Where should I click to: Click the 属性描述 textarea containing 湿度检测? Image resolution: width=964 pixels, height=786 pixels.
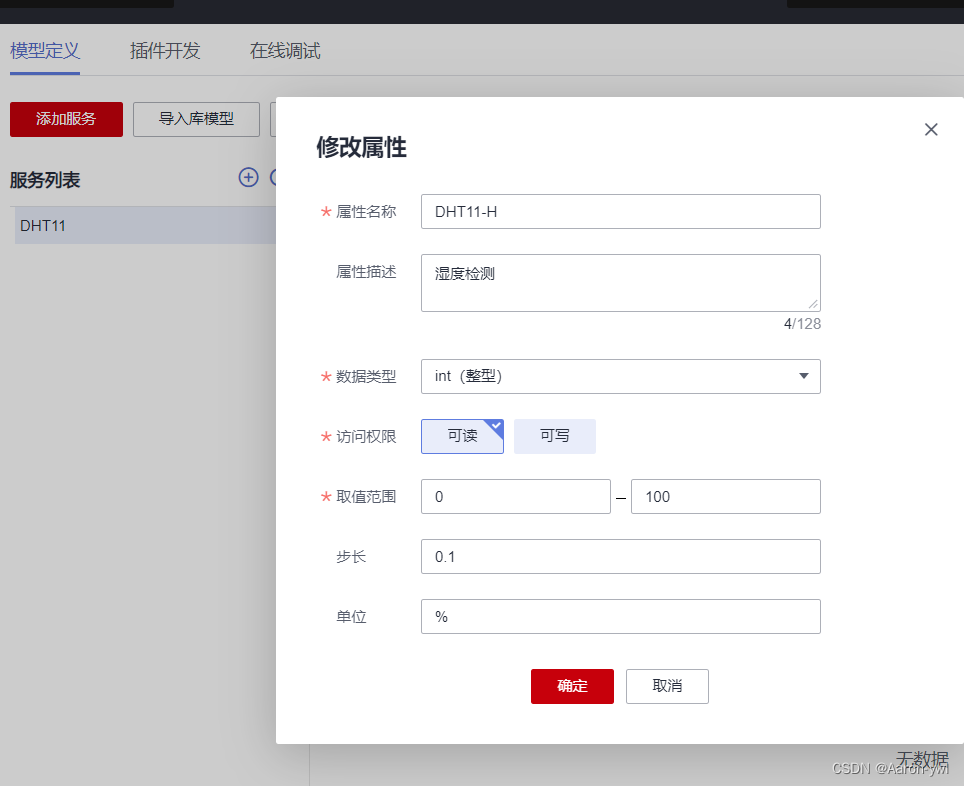[620, 282]
